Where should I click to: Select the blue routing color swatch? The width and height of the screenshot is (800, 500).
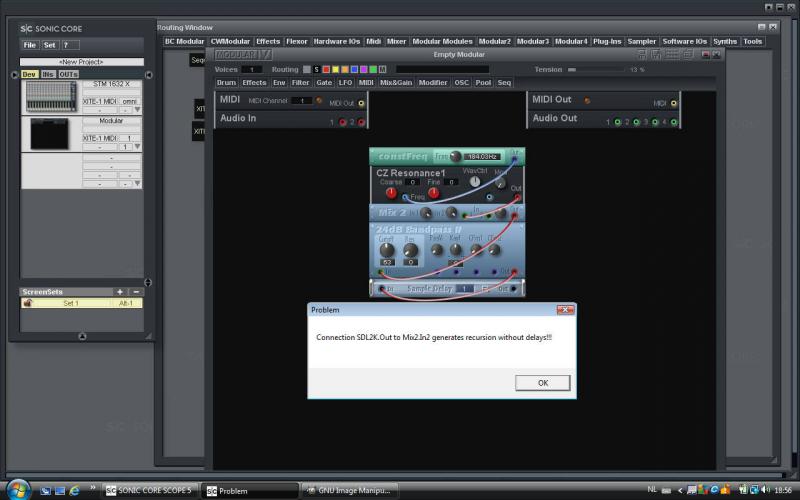(354, 69)
